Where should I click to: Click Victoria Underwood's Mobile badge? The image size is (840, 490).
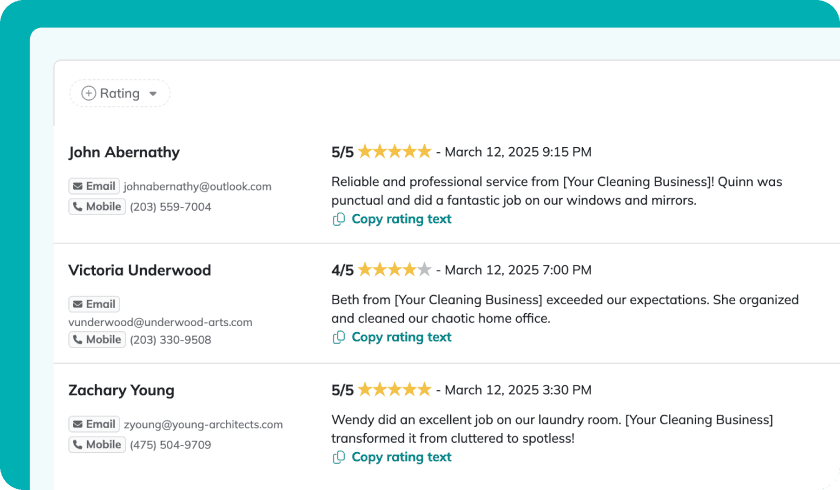[97, 340]
